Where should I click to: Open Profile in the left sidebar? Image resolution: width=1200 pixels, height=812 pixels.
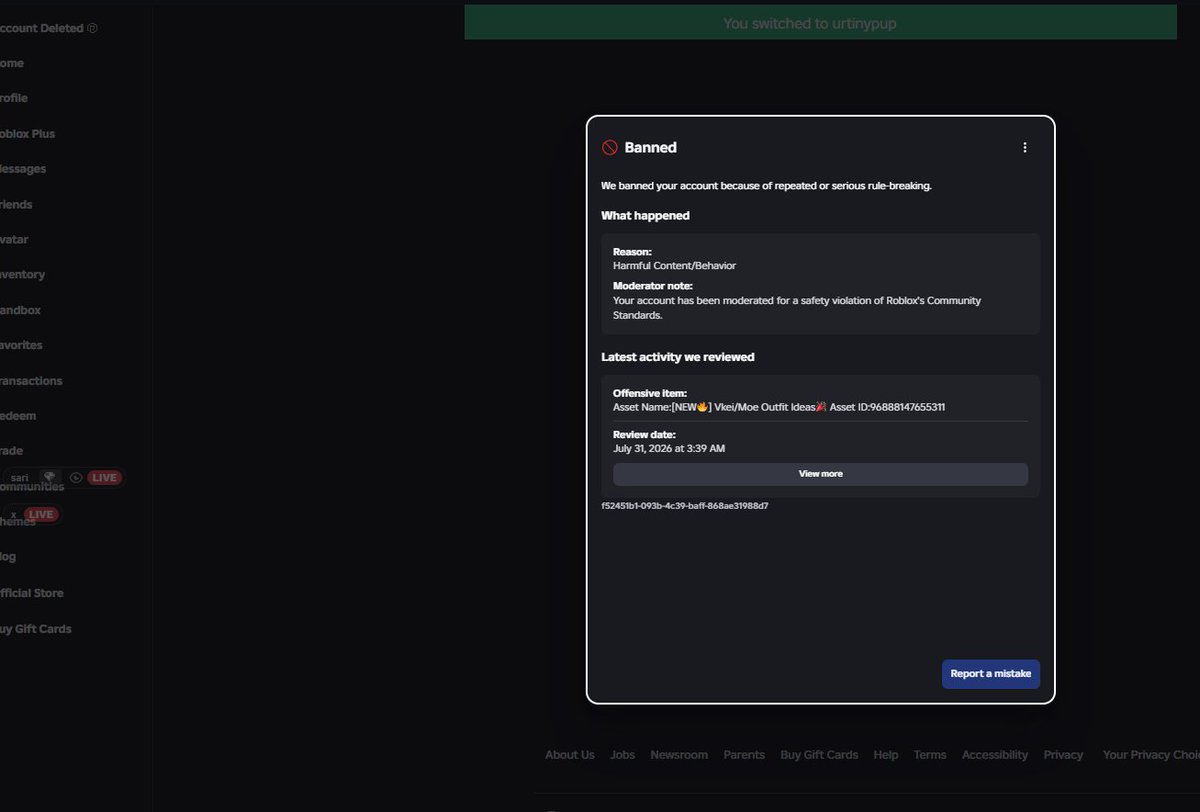13,98
